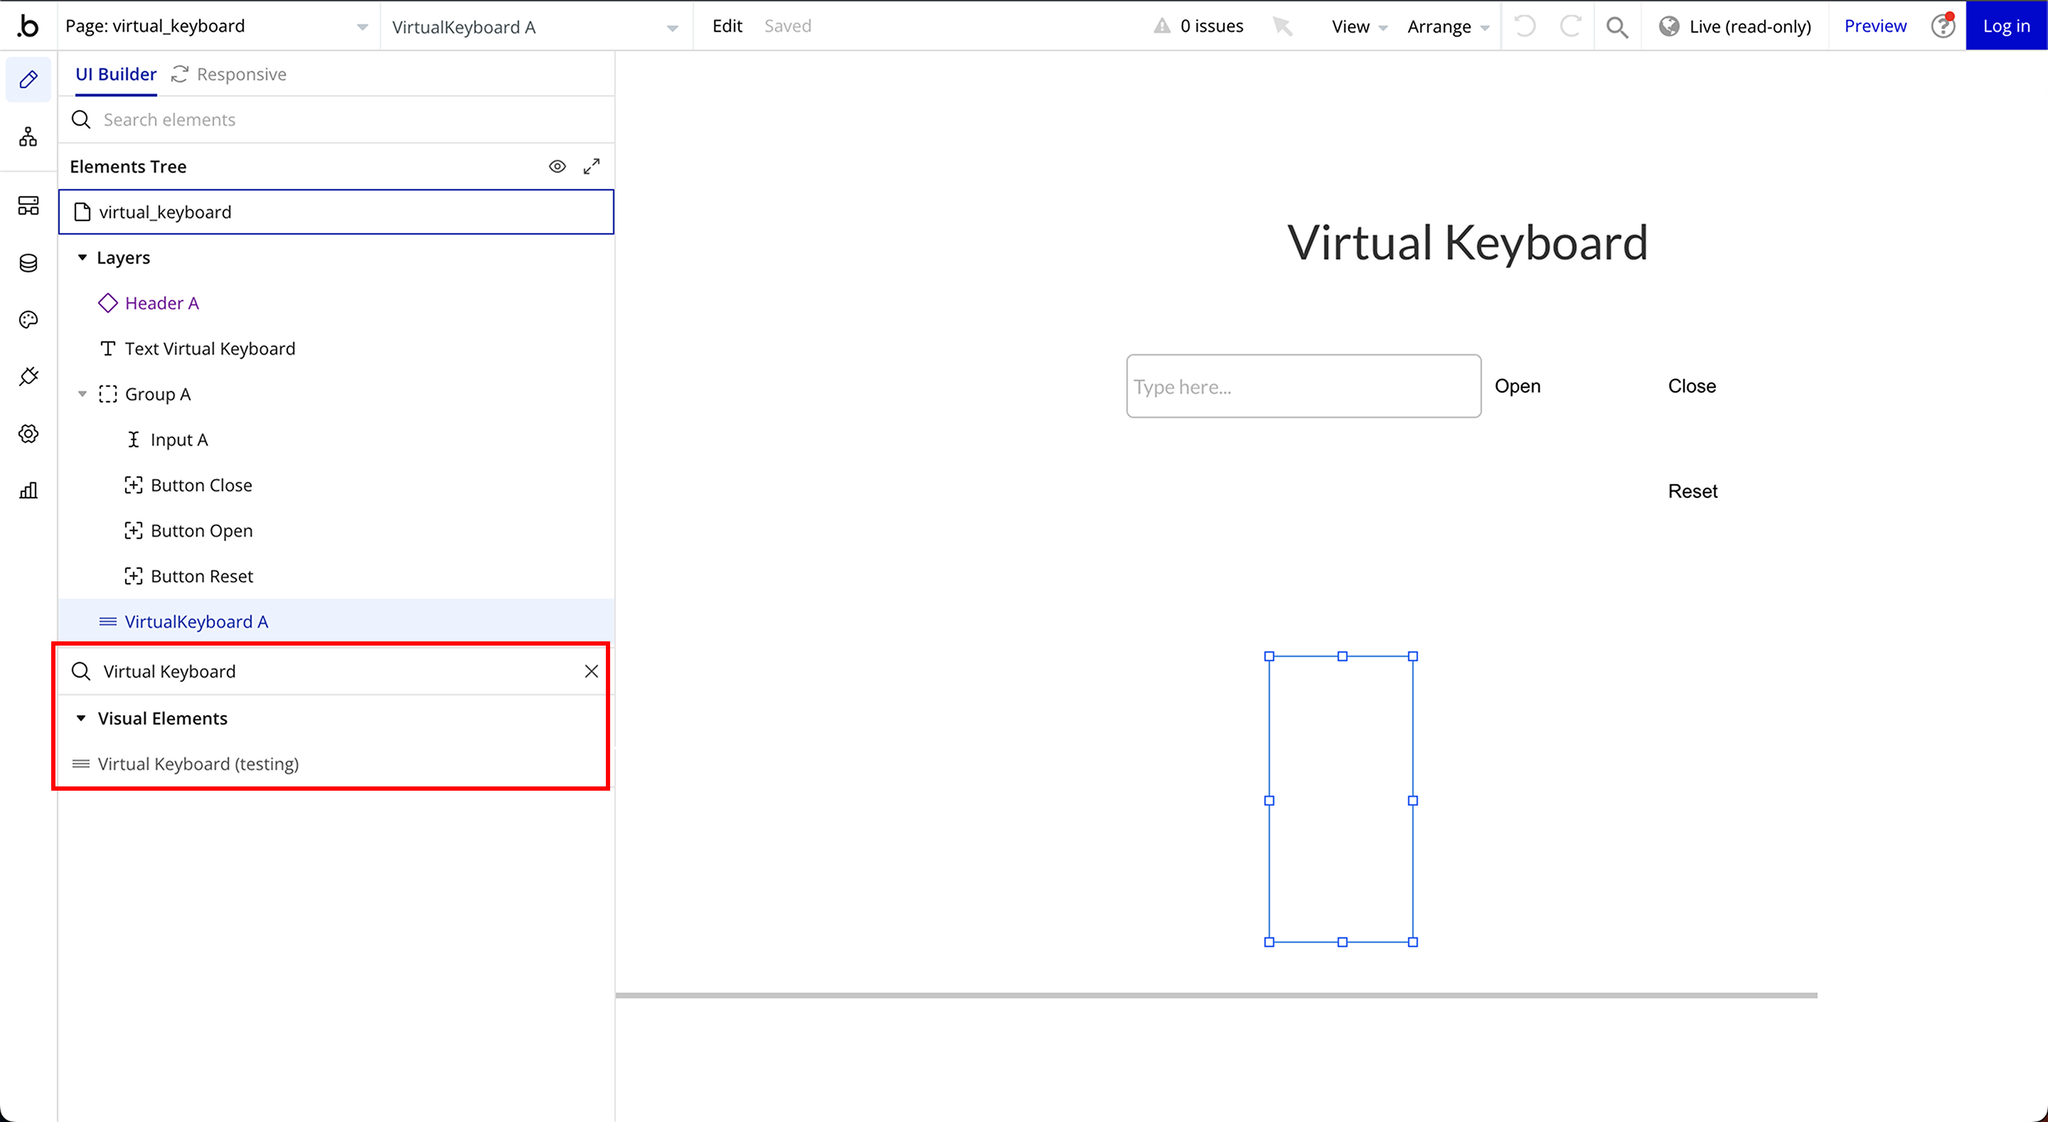
Task: Expand the Elements Tree panel
Action: (592, 167)
